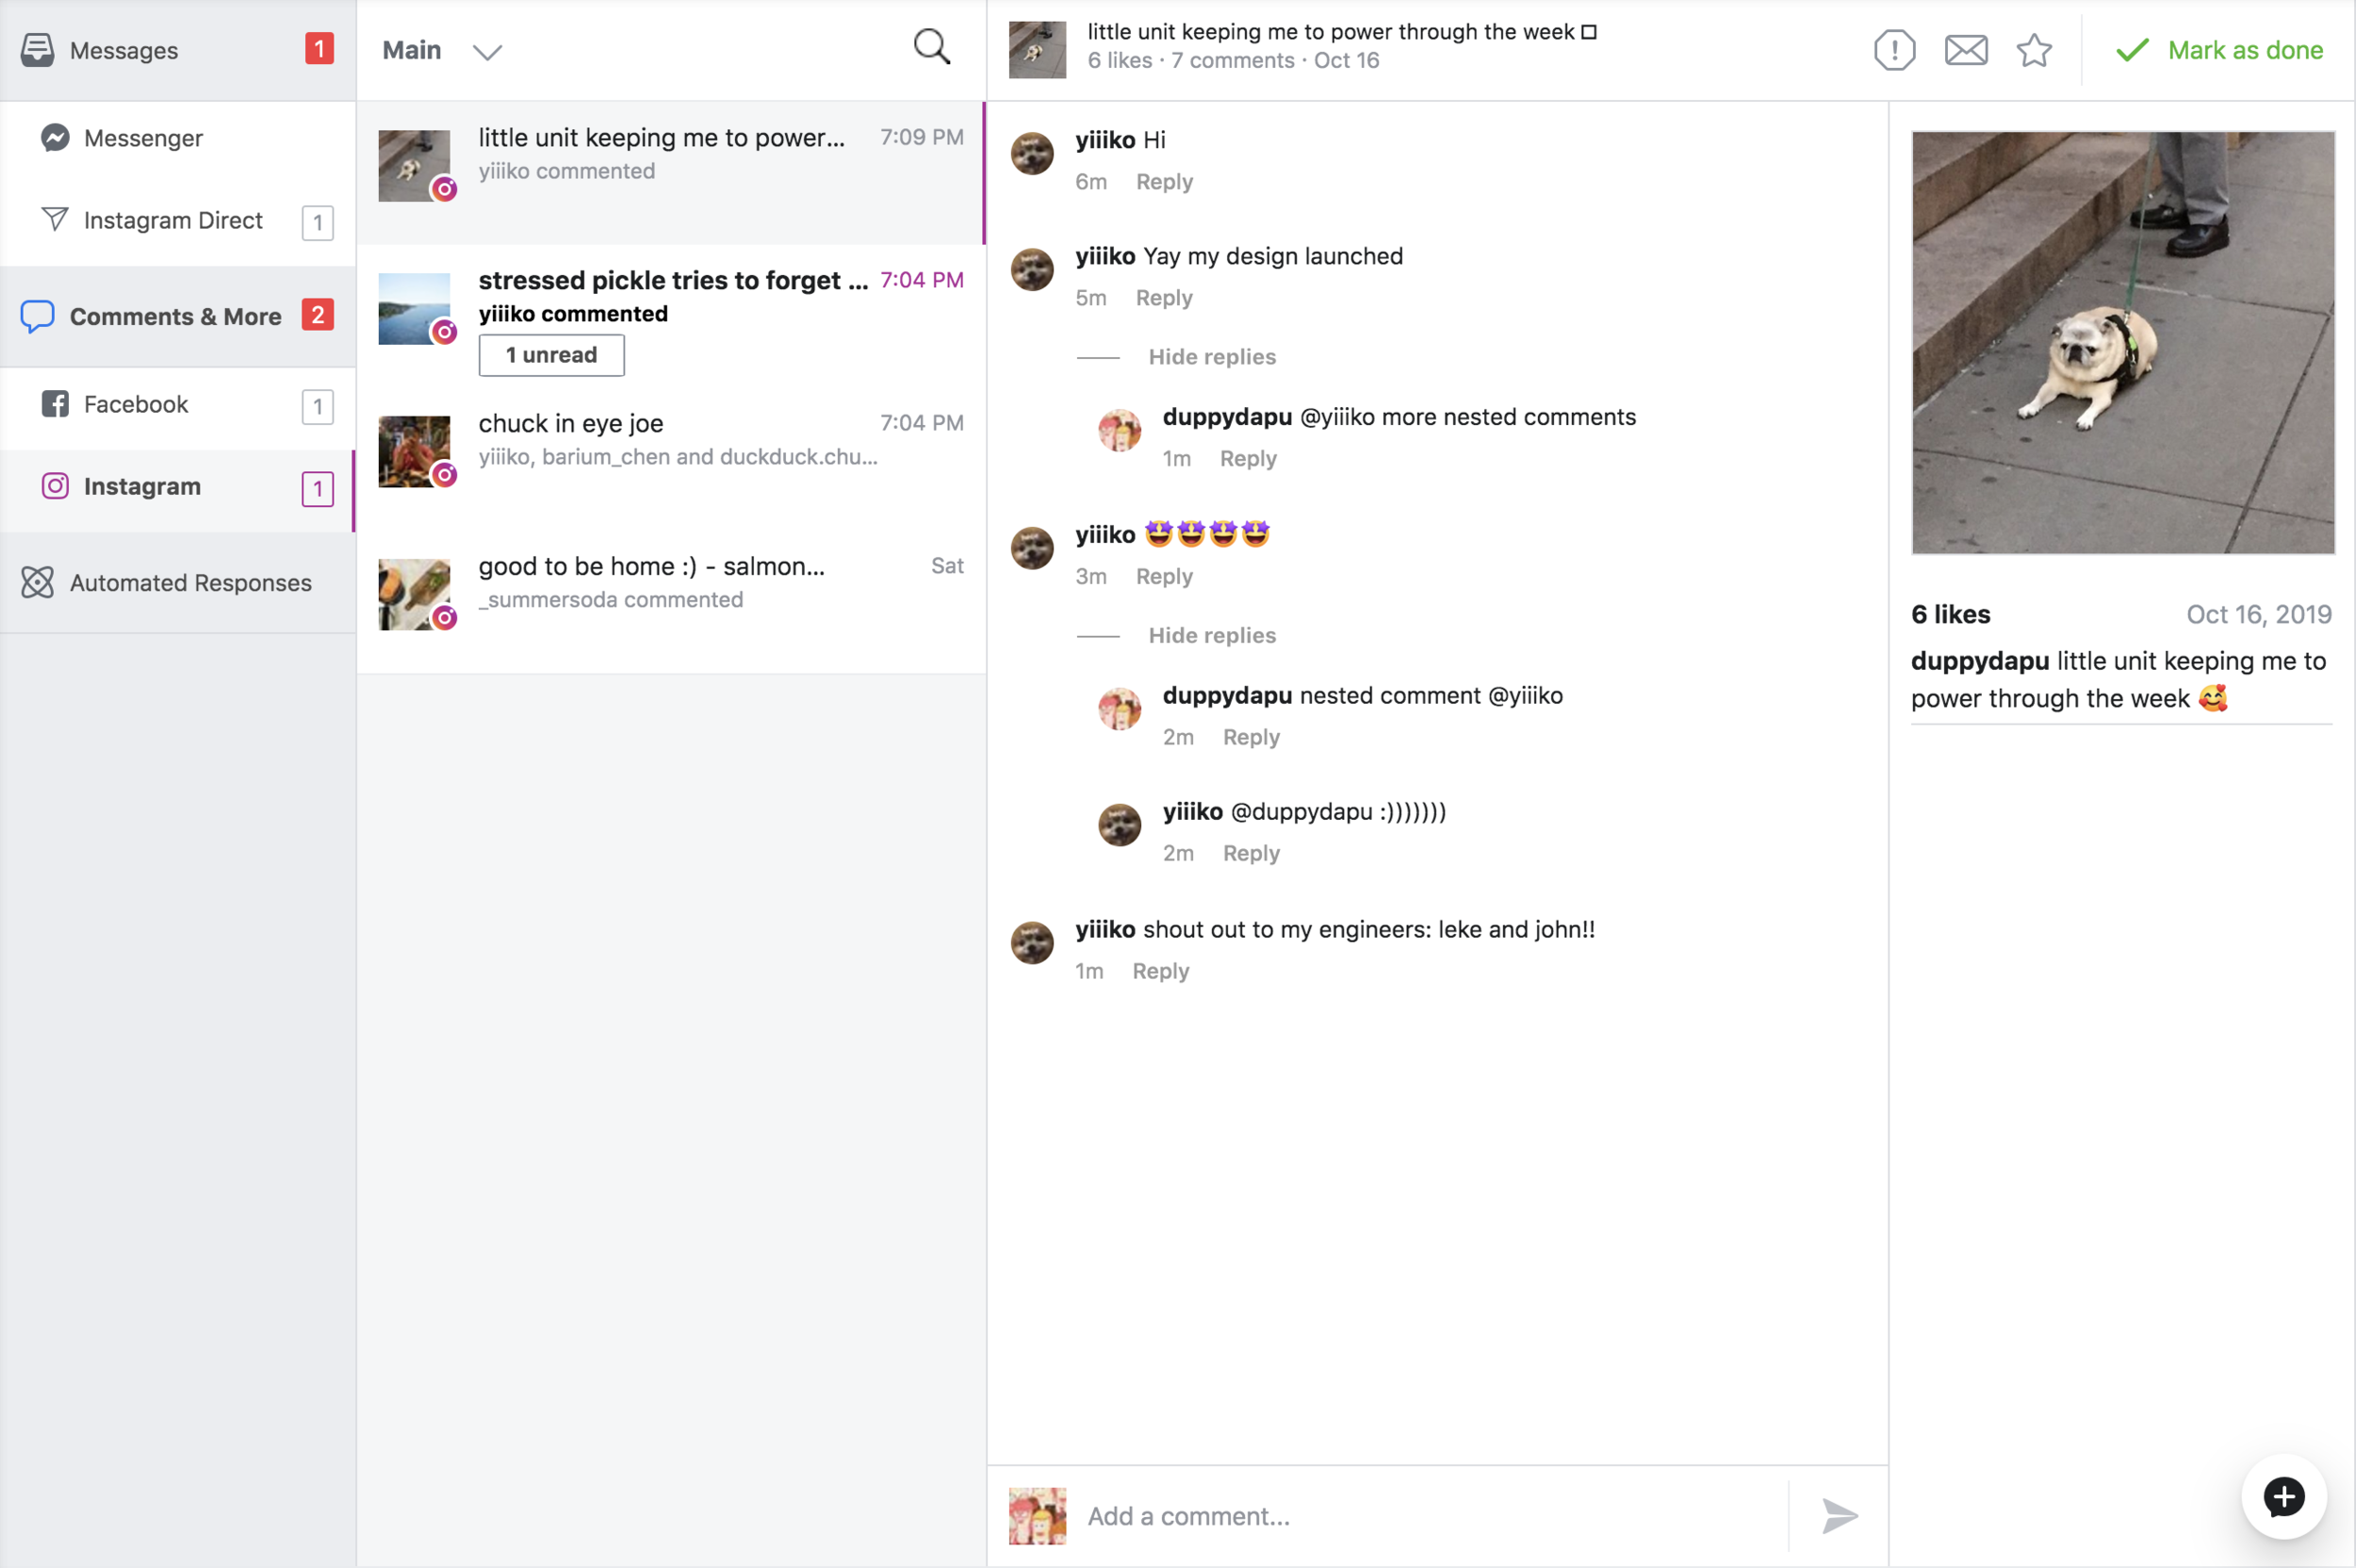
Task: Reply to '@yiiiko more nested comments'
Action: 1248,458
